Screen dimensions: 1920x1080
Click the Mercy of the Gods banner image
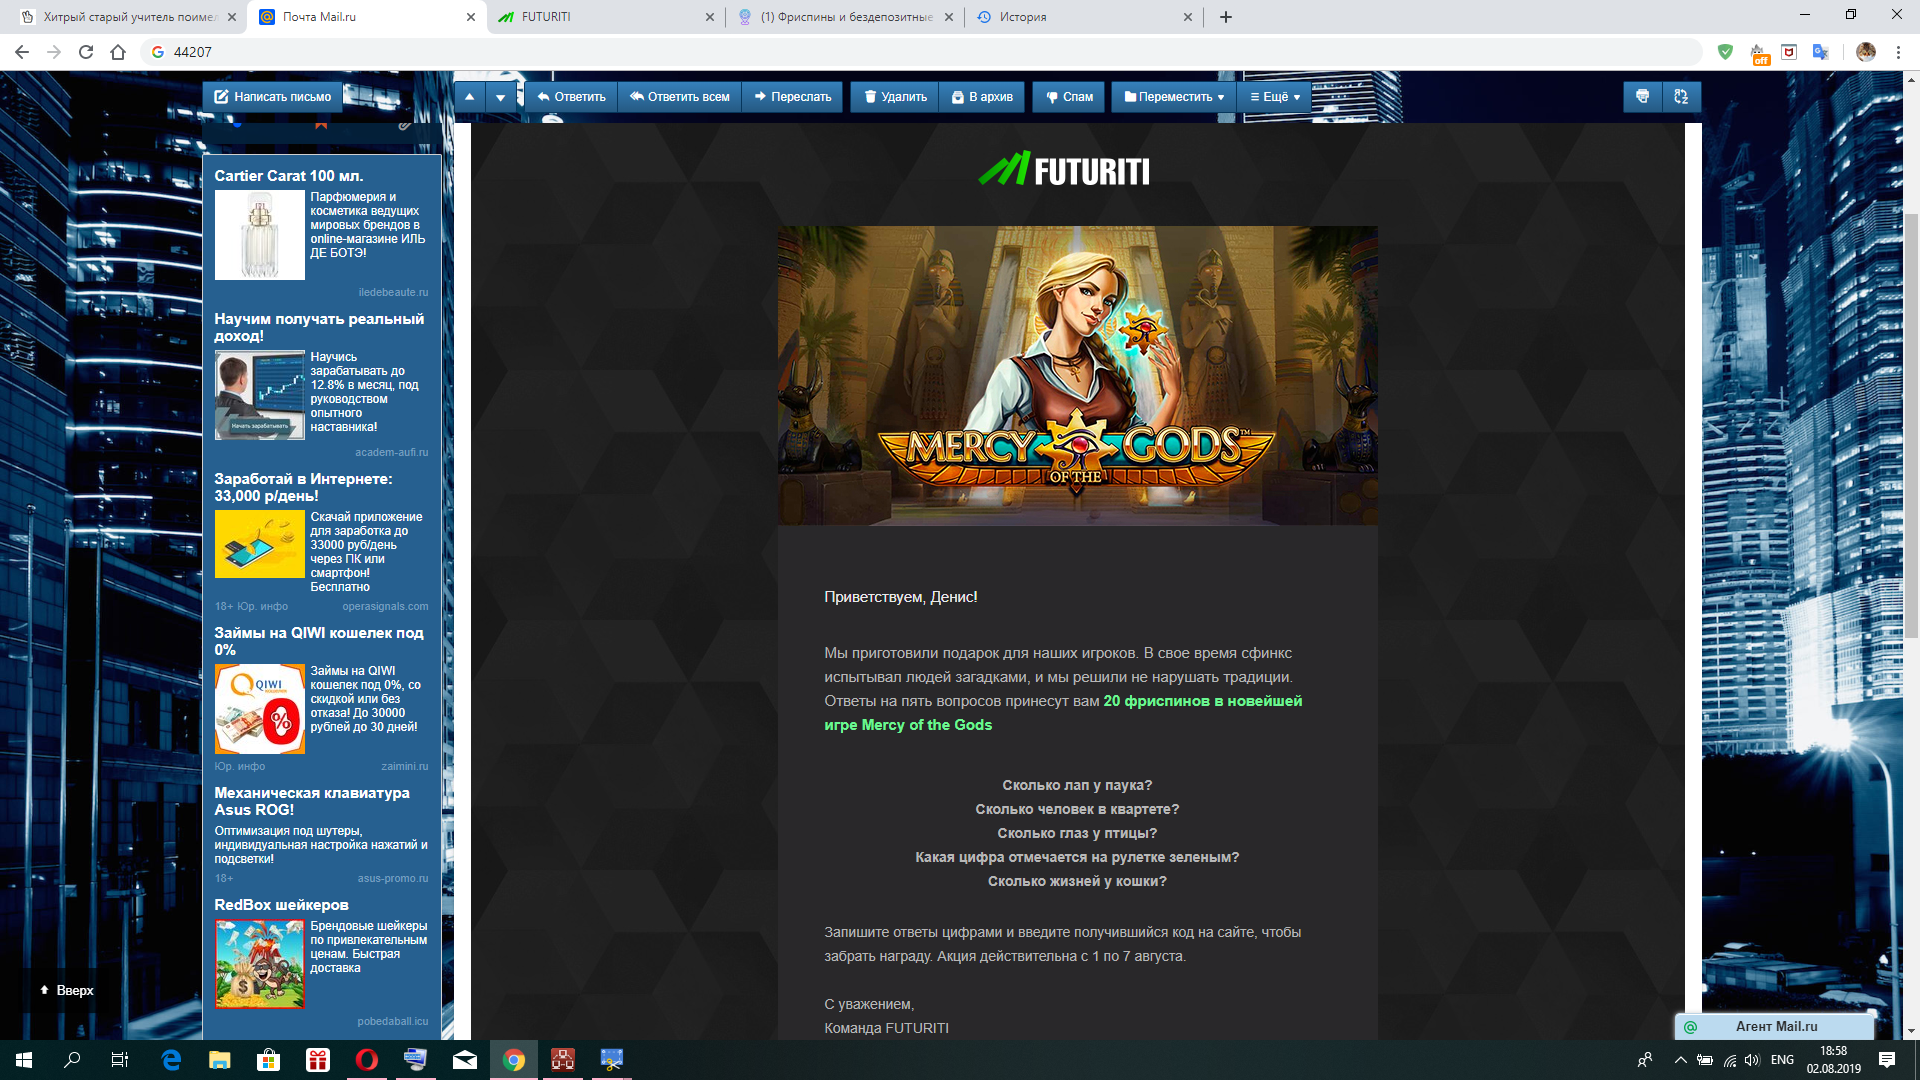pos(1077,375)
